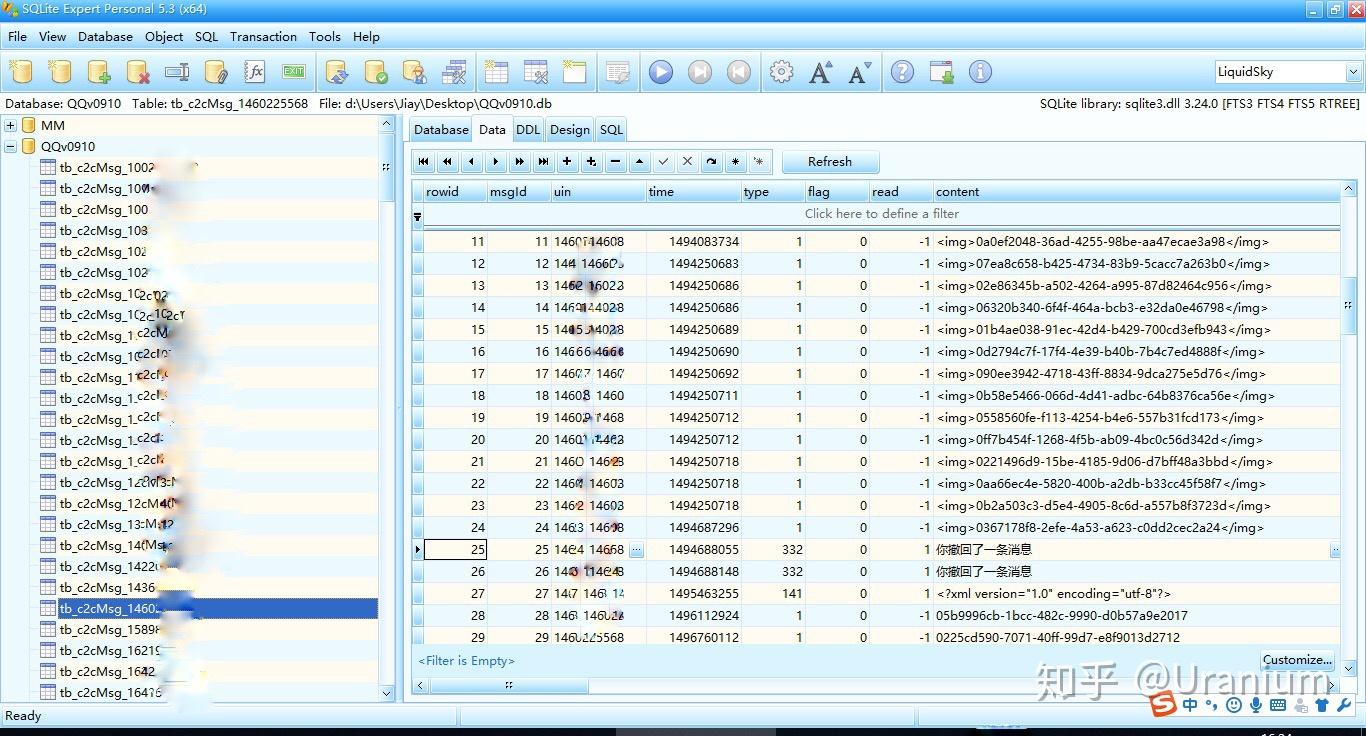
Task: Click the save bookmark asterisk button
Action: 735,161
